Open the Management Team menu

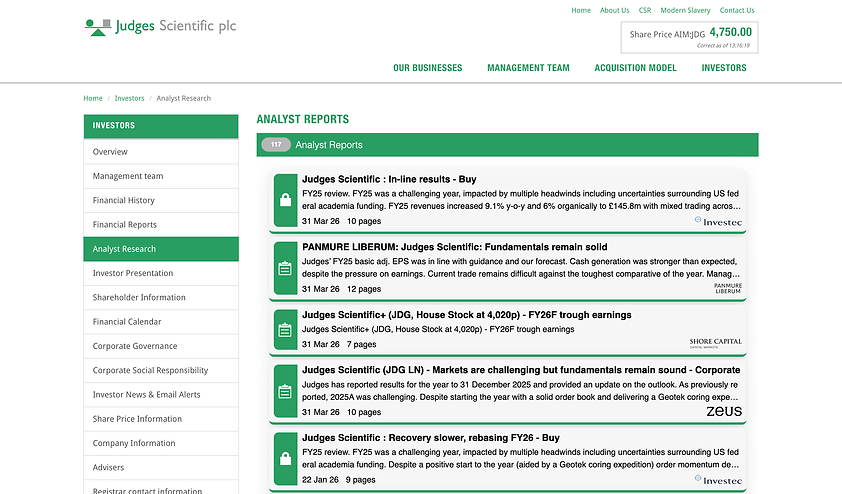coord(528,68)
